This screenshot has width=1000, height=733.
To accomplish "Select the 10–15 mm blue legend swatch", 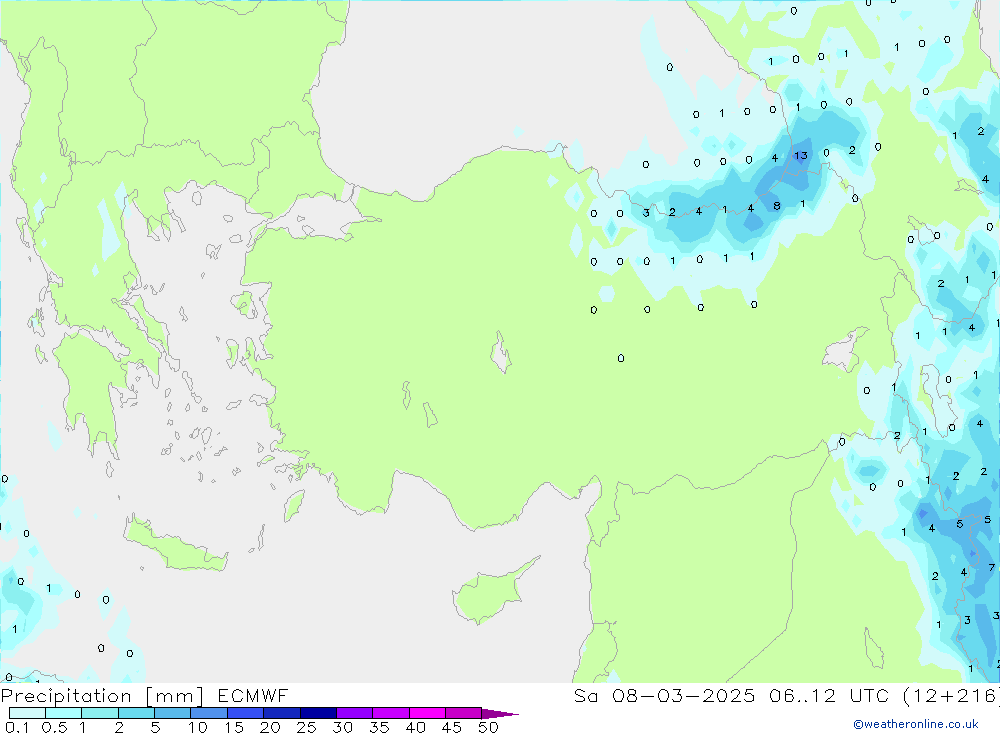I will (209, 713).
